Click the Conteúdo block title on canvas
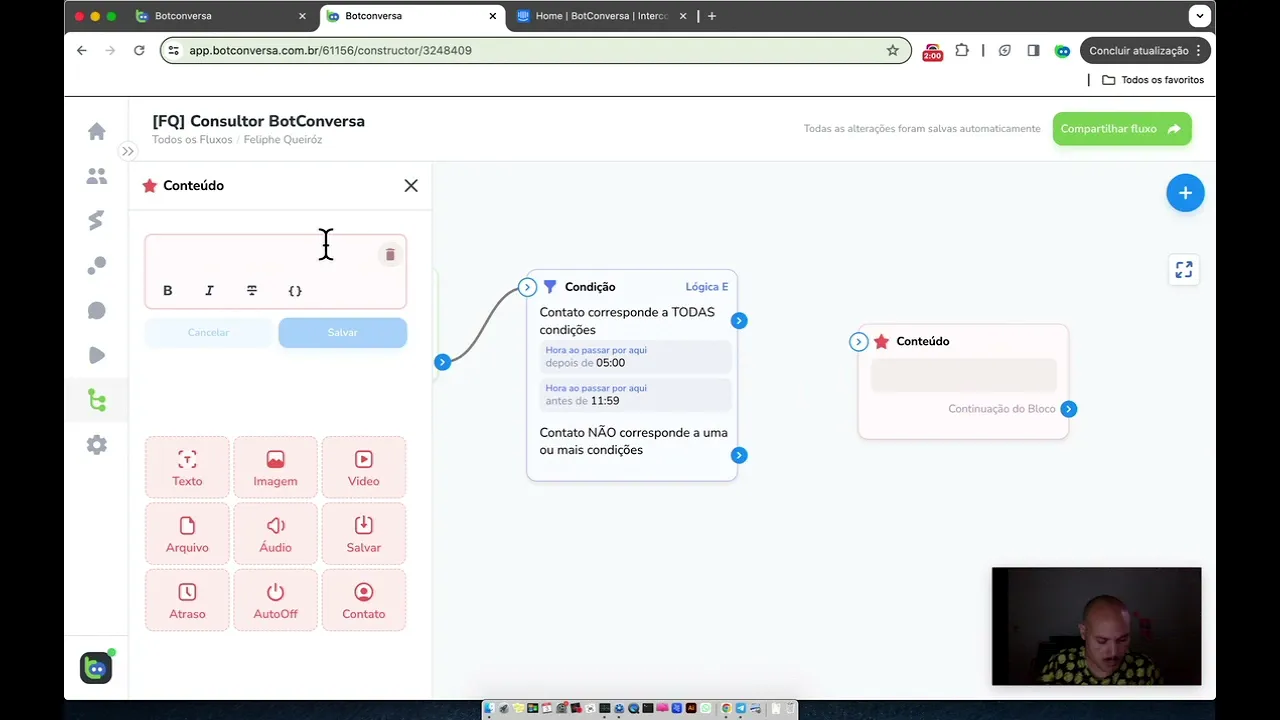 pyautogui.click(x=923, y=341)
